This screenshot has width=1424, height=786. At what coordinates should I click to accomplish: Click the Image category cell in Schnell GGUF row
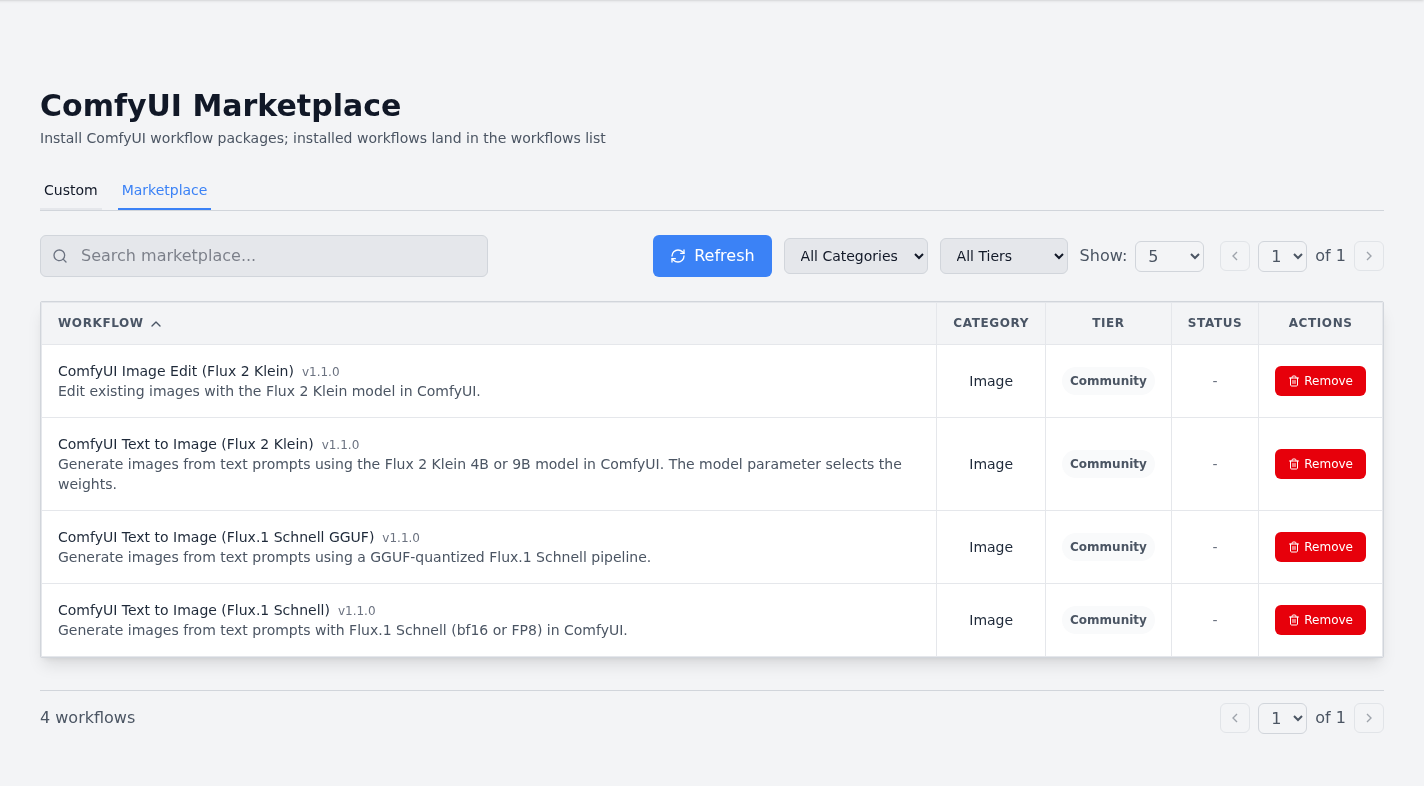click(x=991, y=547)
